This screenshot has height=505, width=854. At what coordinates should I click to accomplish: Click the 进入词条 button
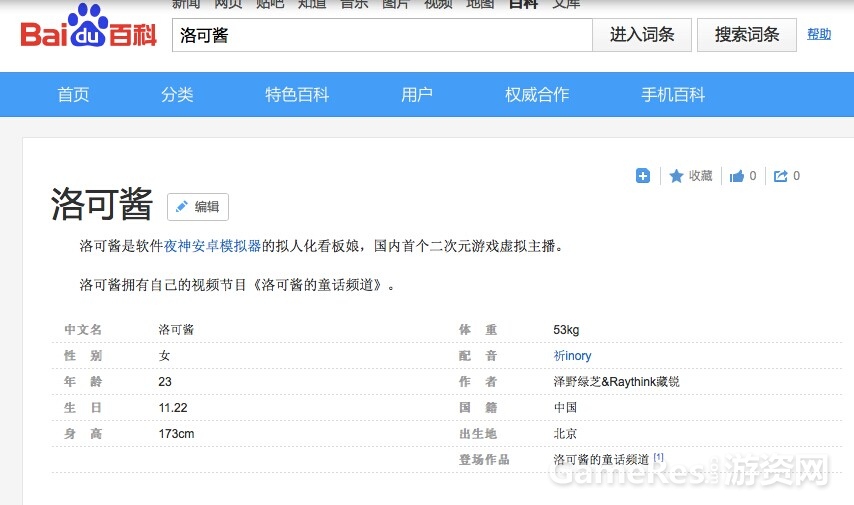point(642,35)
